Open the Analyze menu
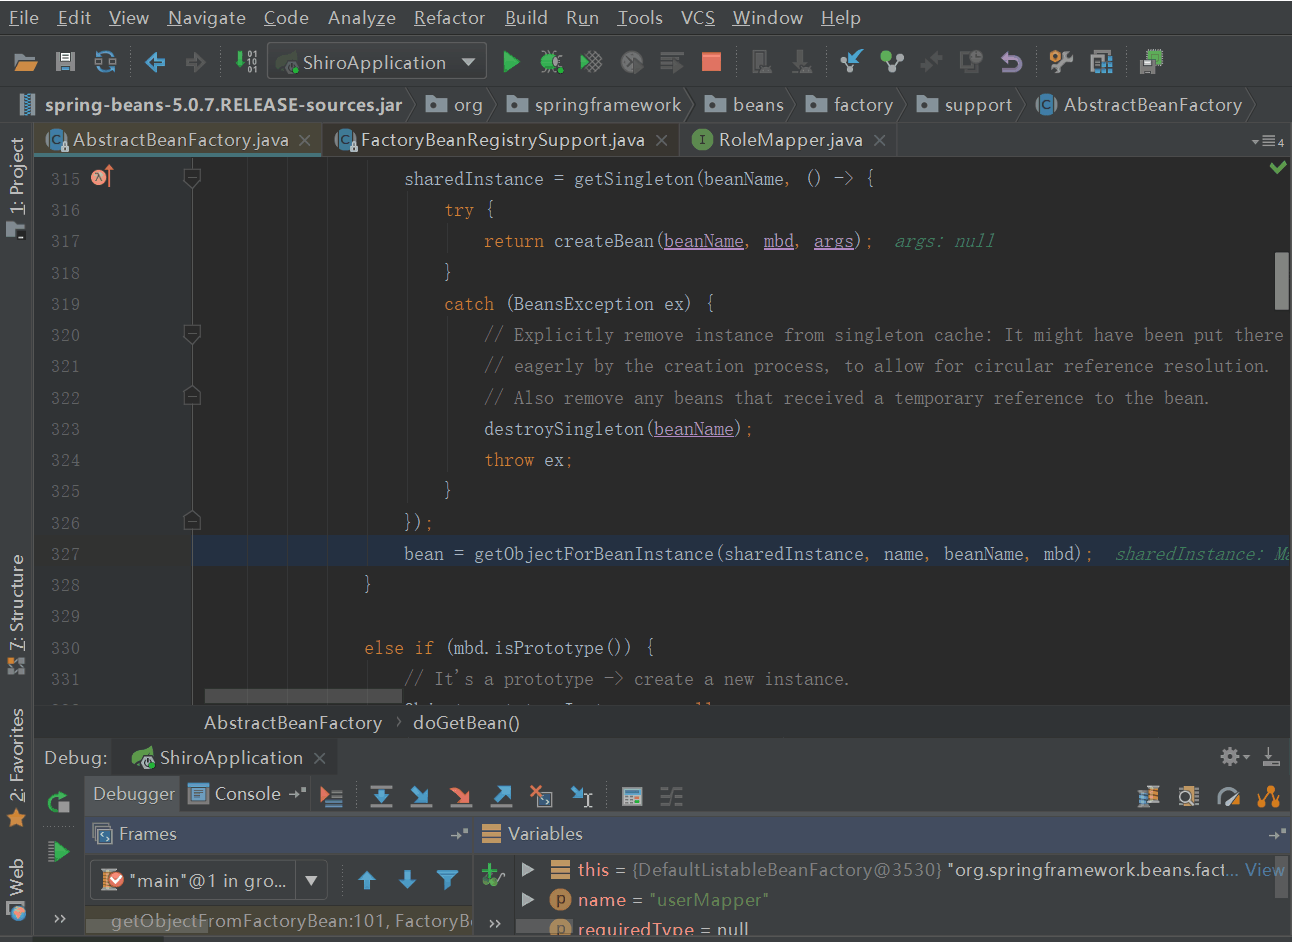The width and height of the screenshot is (1292, 942). point(361,18)
